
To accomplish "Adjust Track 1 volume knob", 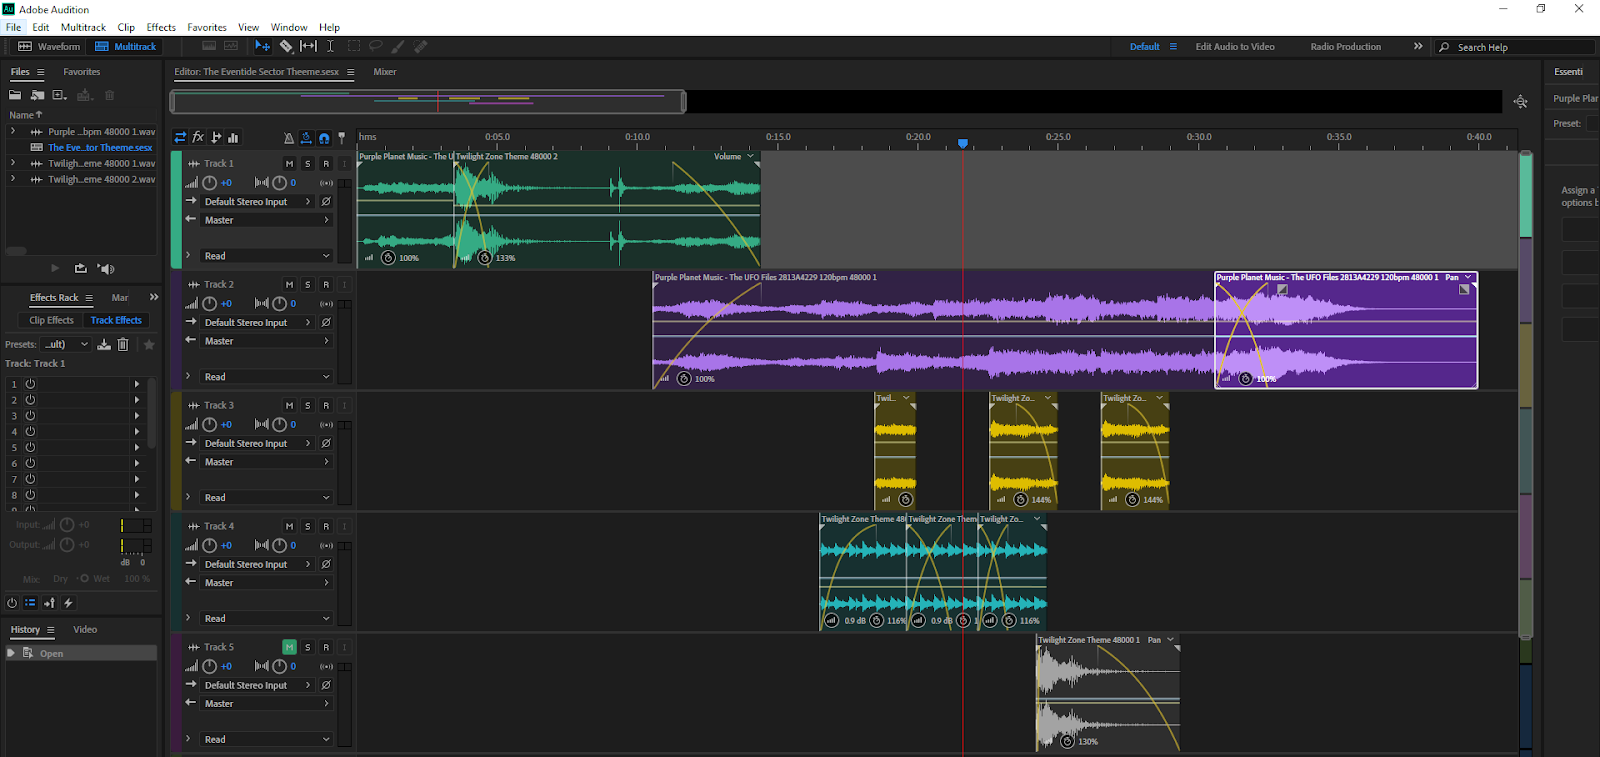I will click(x=209, y=183).
